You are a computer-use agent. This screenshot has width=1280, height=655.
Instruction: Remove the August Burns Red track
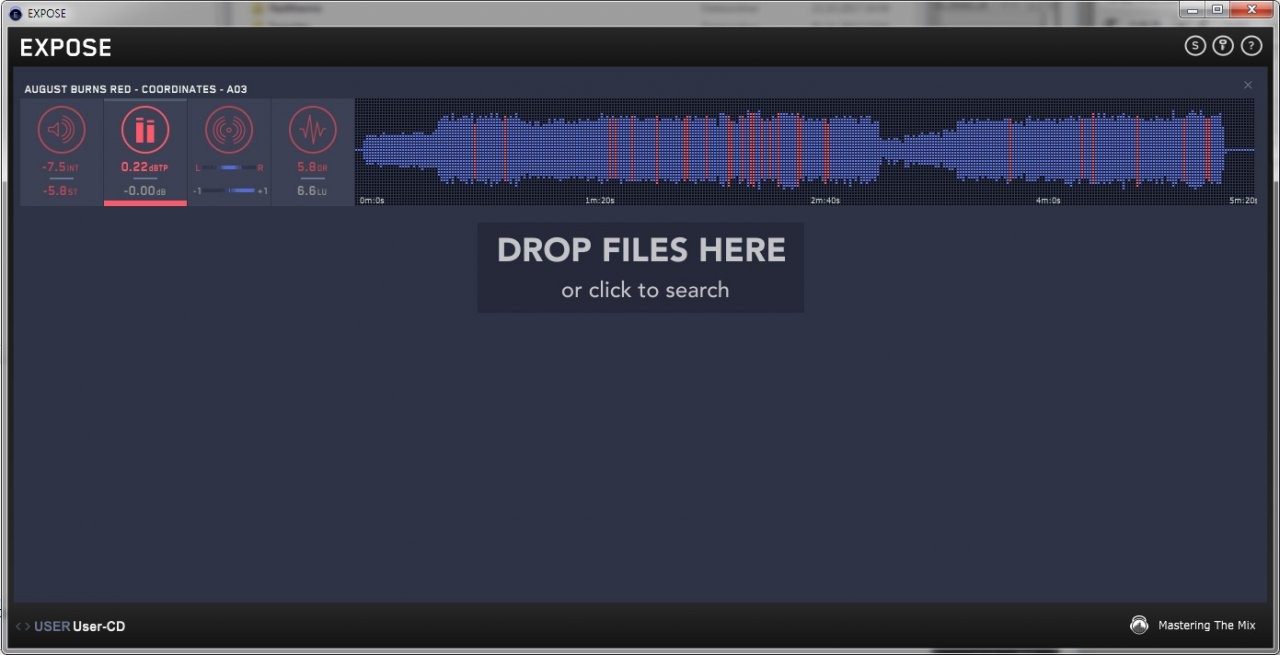(1248, 85)
